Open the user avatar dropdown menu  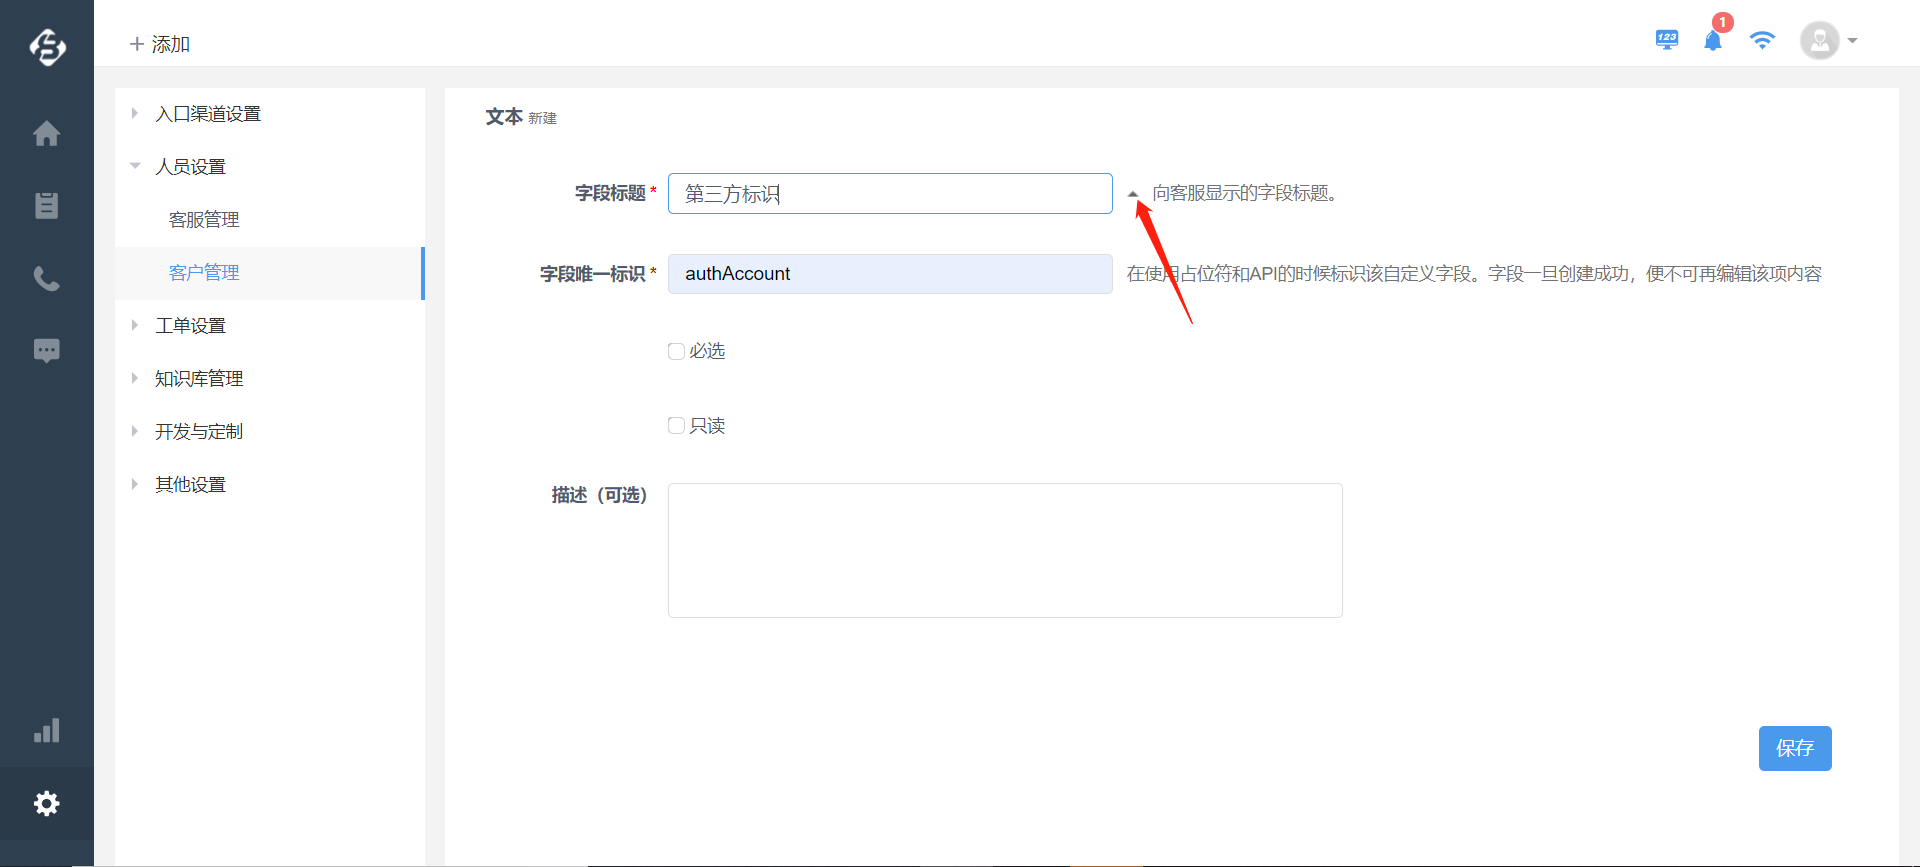click(1829, 41)
